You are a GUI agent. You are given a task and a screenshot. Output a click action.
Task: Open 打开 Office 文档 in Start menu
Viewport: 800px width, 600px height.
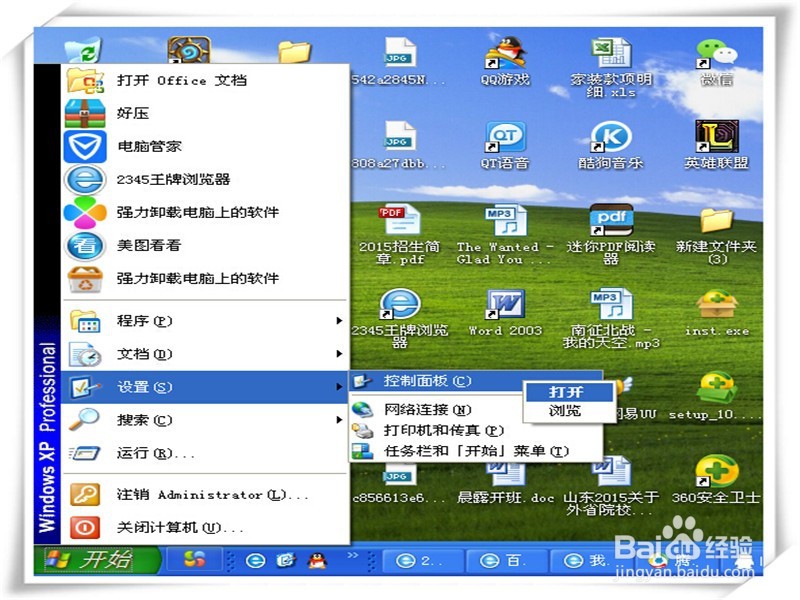tap(205, 81)
